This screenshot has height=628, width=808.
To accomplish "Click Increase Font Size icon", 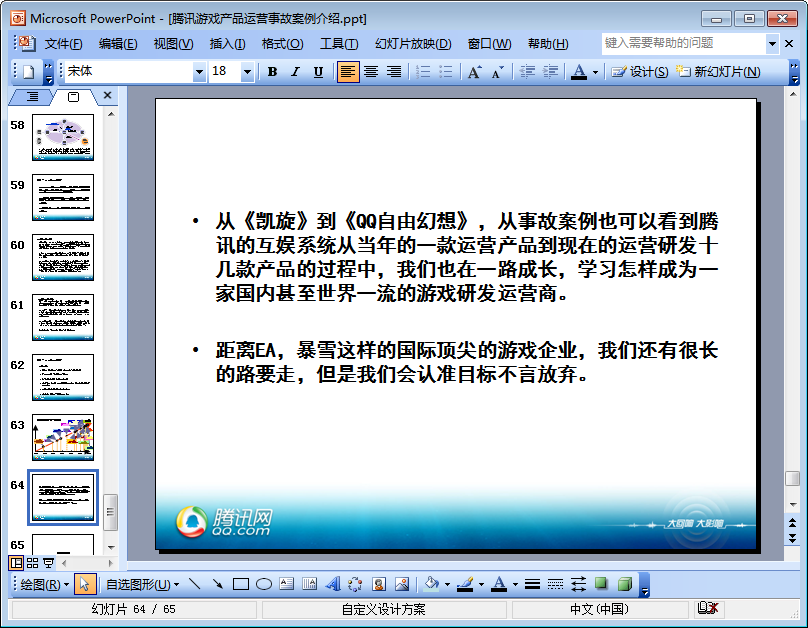I will [x=475, y=72].
